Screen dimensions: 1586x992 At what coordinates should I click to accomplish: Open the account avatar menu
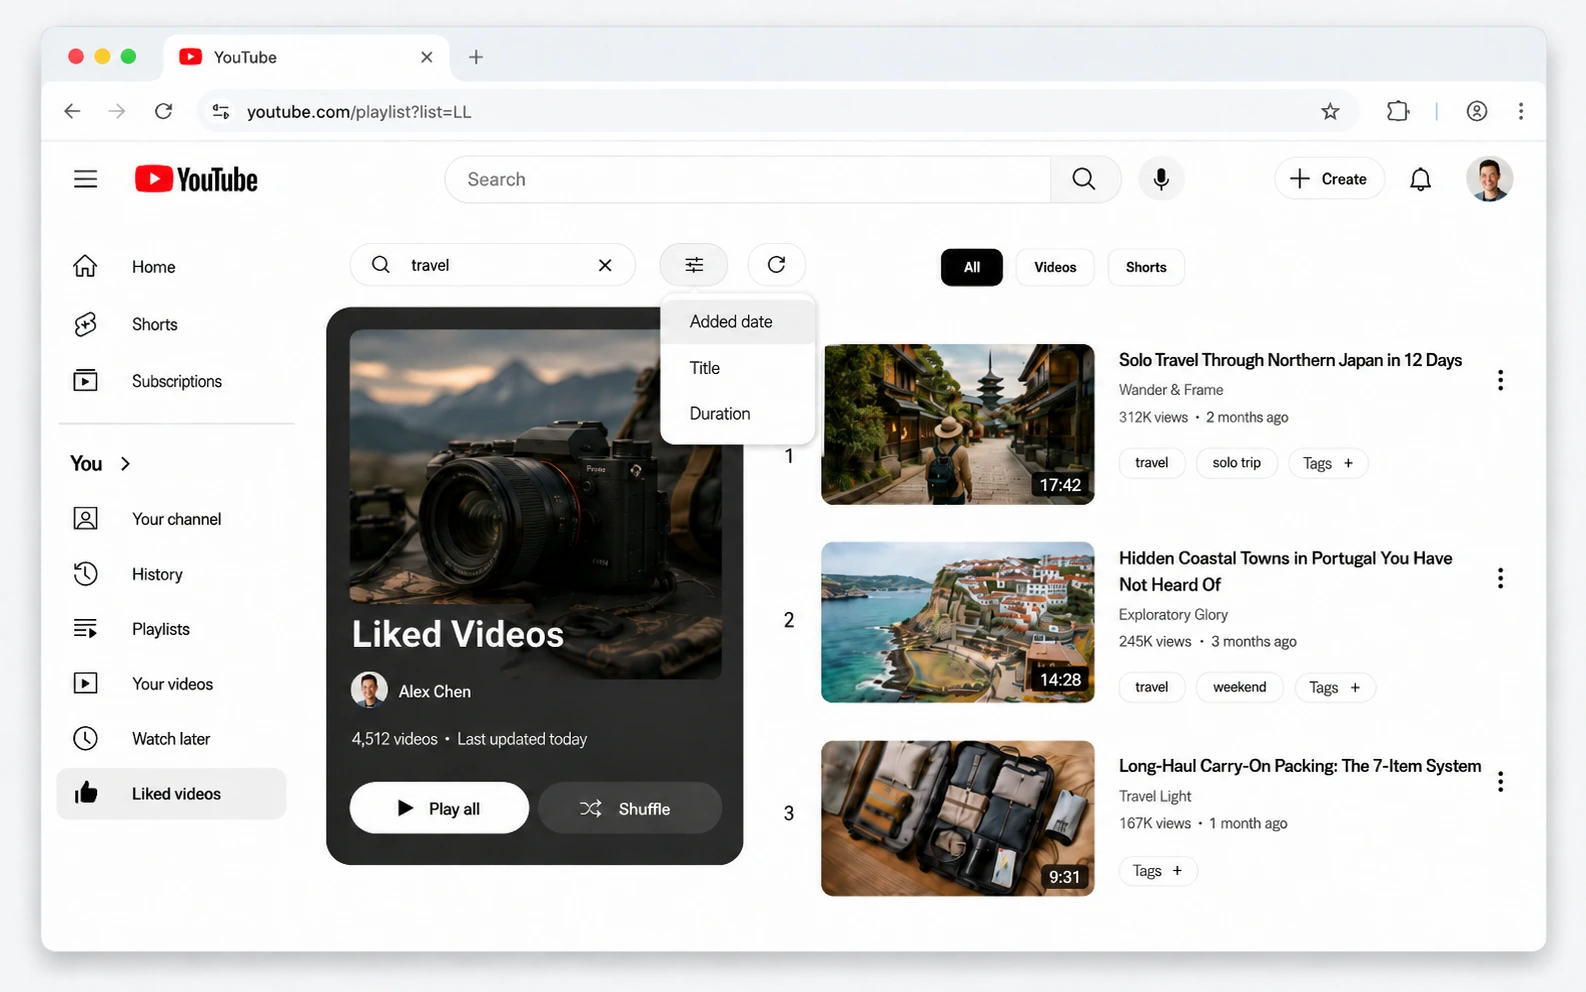[x=1489, y=179]
